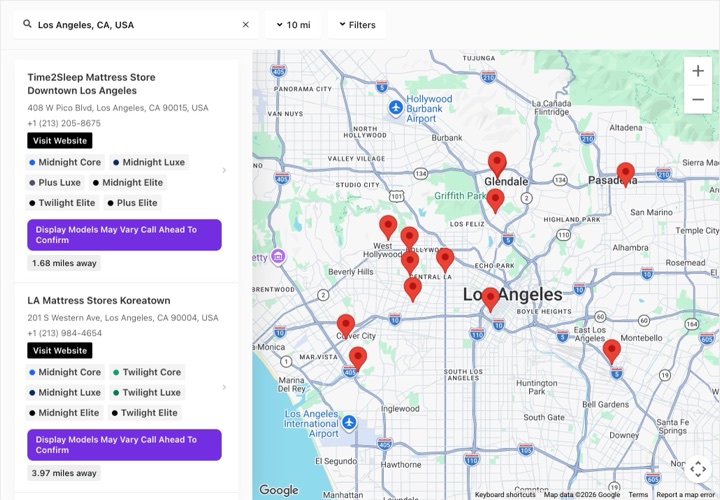
Task: Click the map pin above Glendale
Action: [x=497, y=163]
